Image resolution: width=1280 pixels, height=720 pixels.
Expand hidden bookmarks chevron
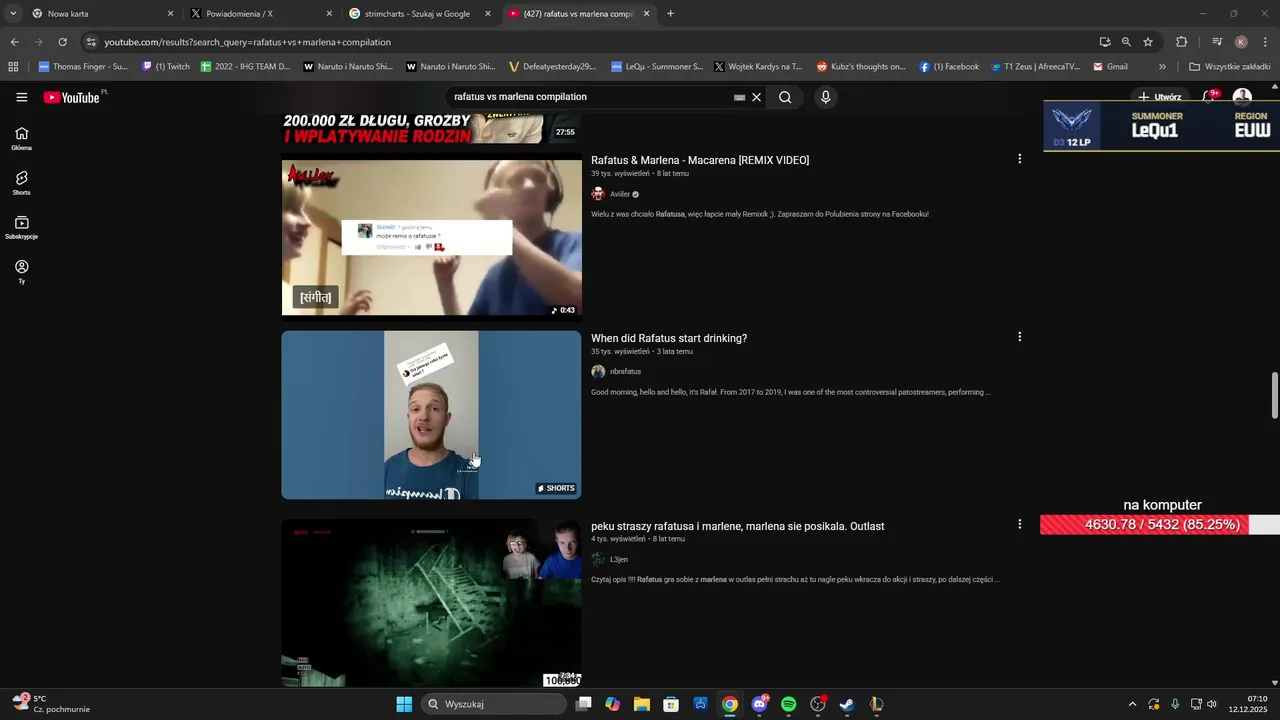(x=1162, y=67)
